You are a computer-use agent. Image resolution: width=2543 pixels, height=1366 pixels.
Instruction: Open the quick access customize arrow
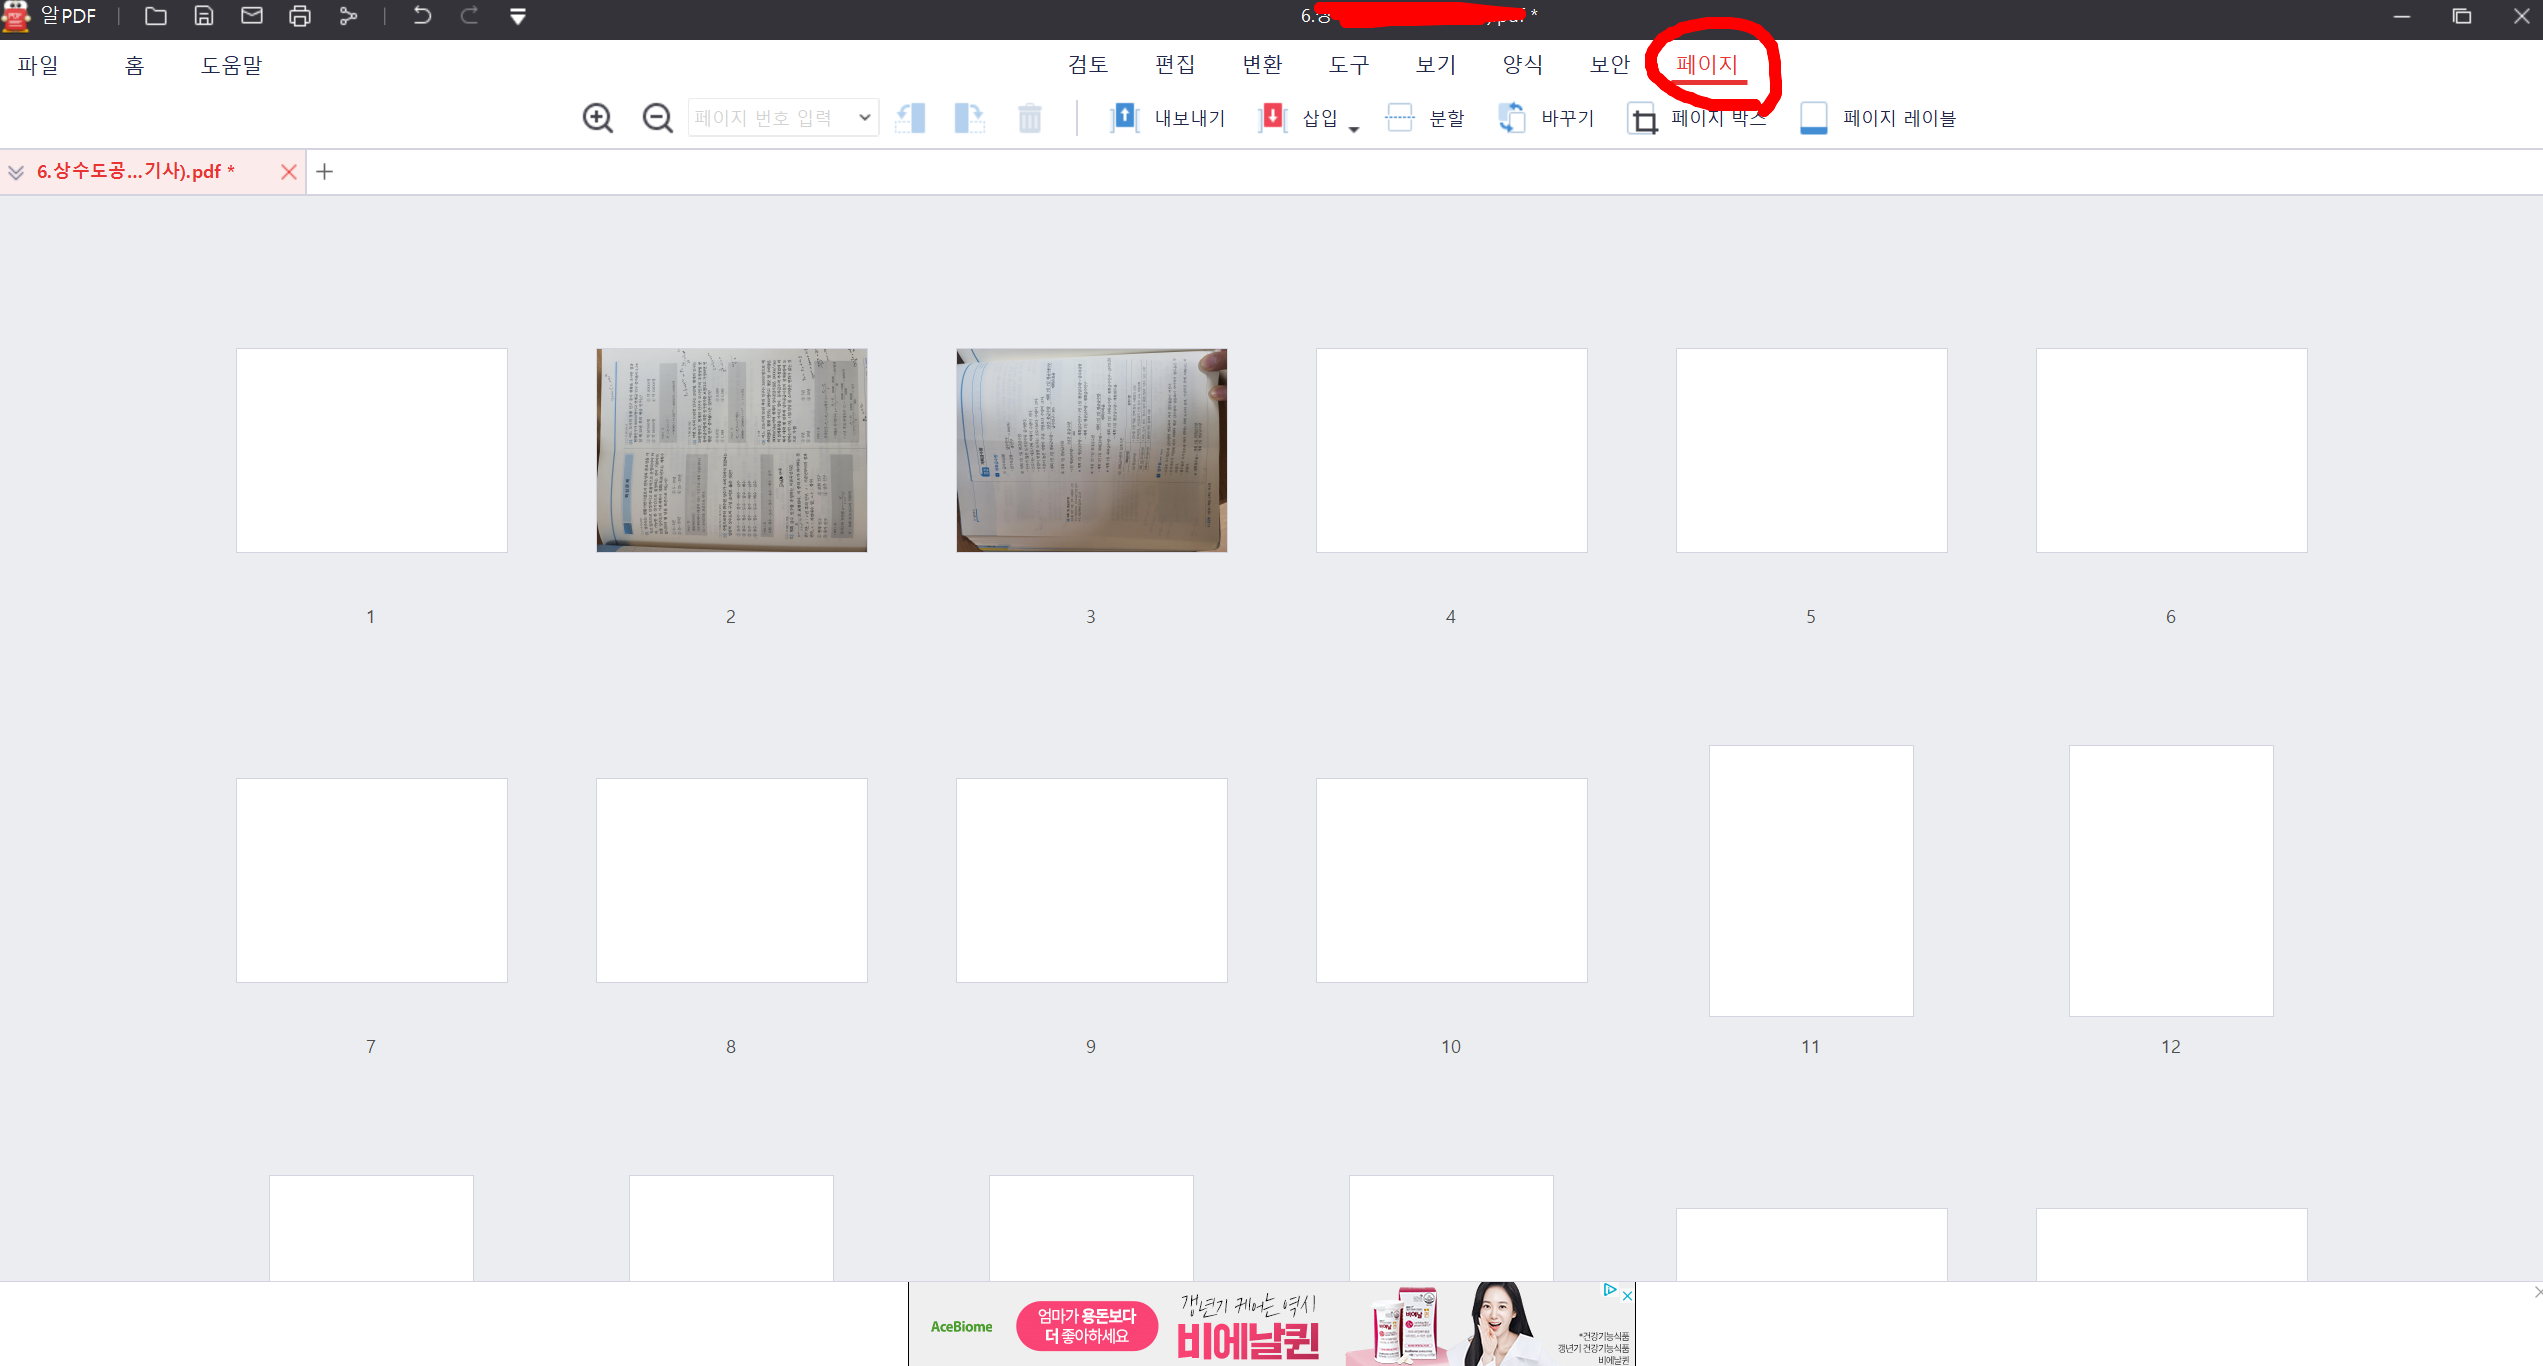[518, 17]
